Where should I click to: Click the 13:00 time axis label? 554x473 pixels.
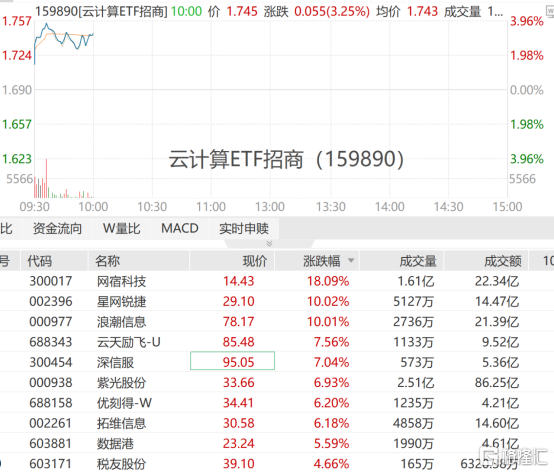click(x=270, y=207)
